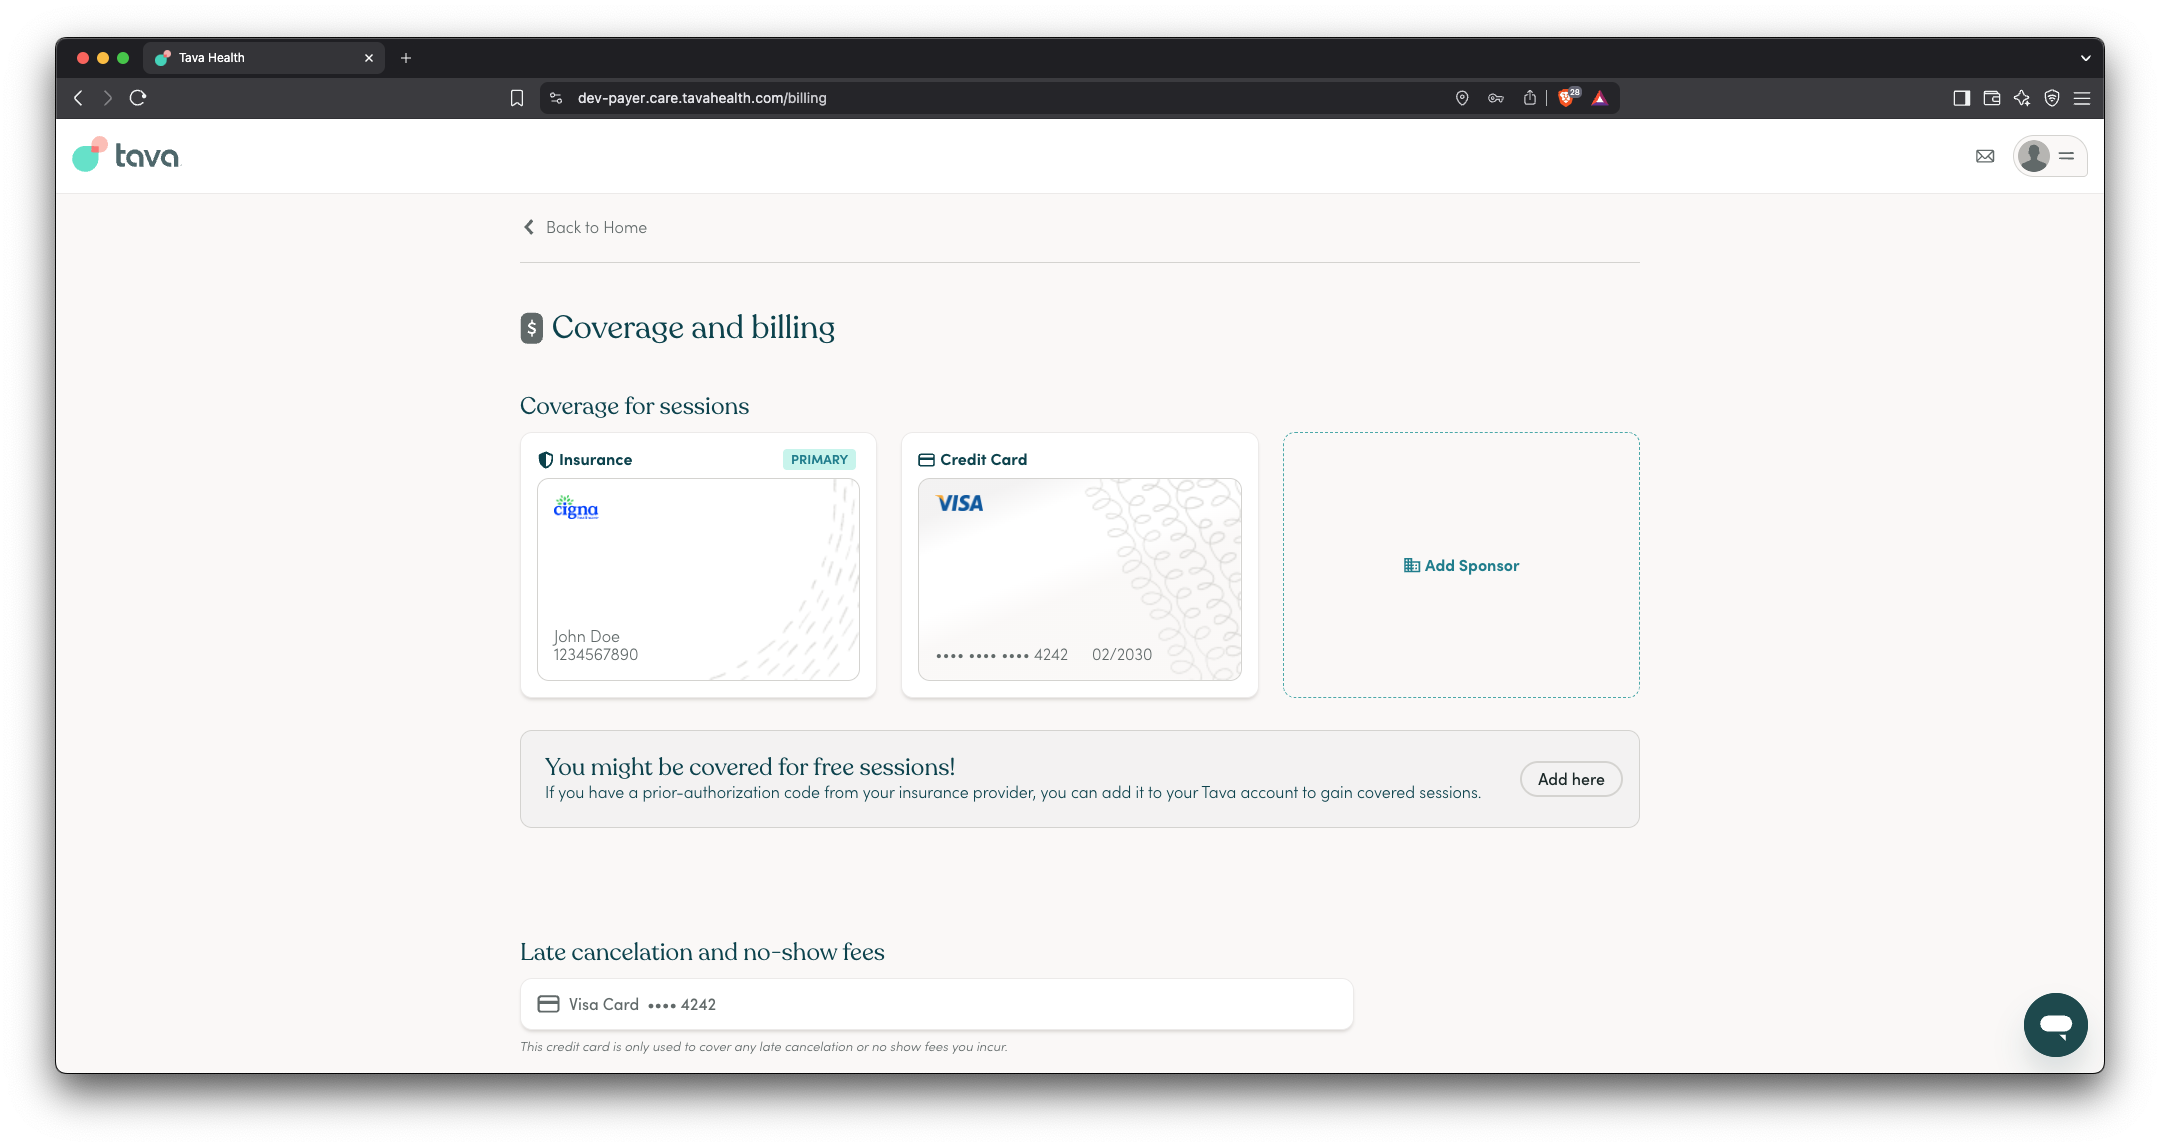The width and height of the screenshot is (2160, 1147).
Task: Click the location permission icon
Action: tap(1462, 98)
